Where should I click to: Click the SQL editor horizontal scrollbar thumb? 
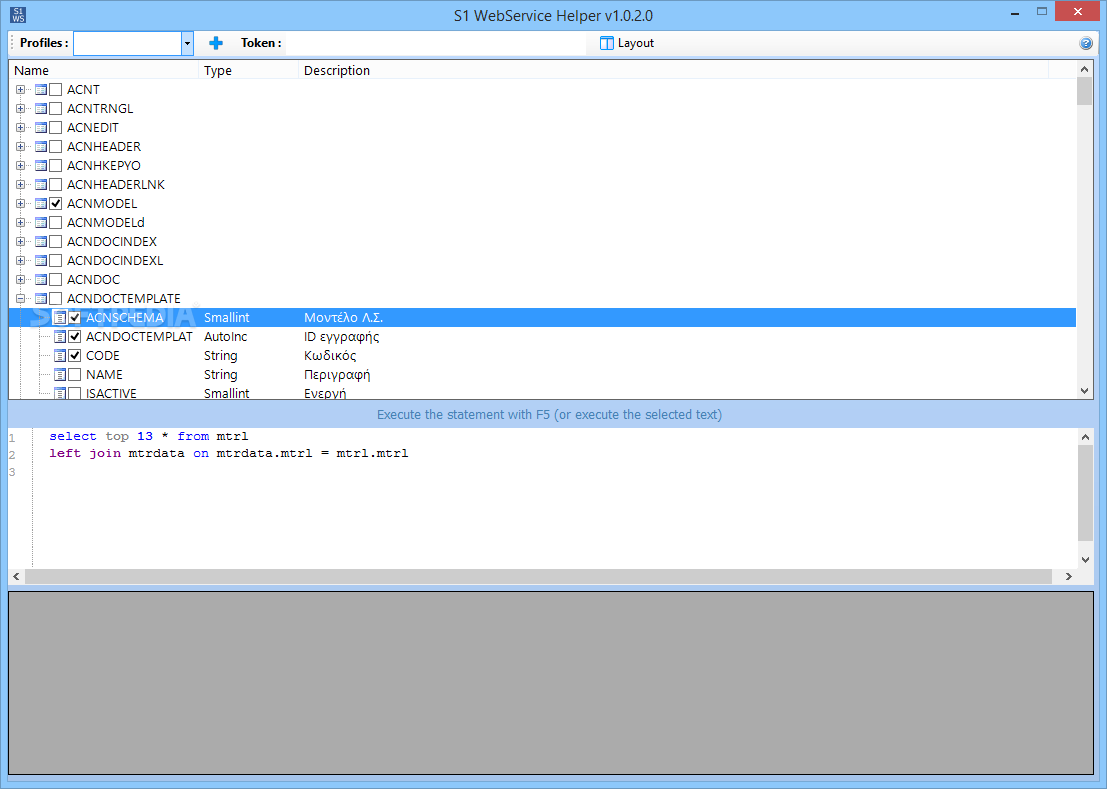click(x=538, y=577)
